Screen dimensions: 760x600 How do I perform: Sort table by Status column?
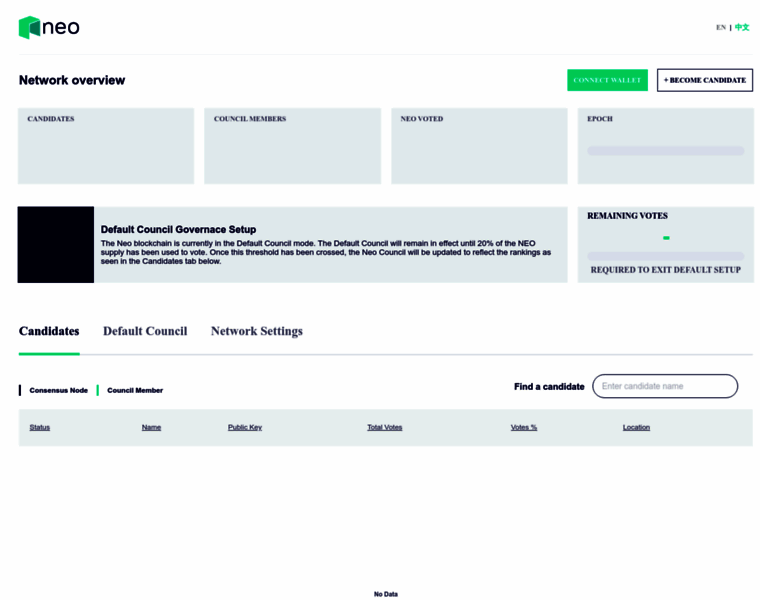pyautogui.click(x=40, y=427)
